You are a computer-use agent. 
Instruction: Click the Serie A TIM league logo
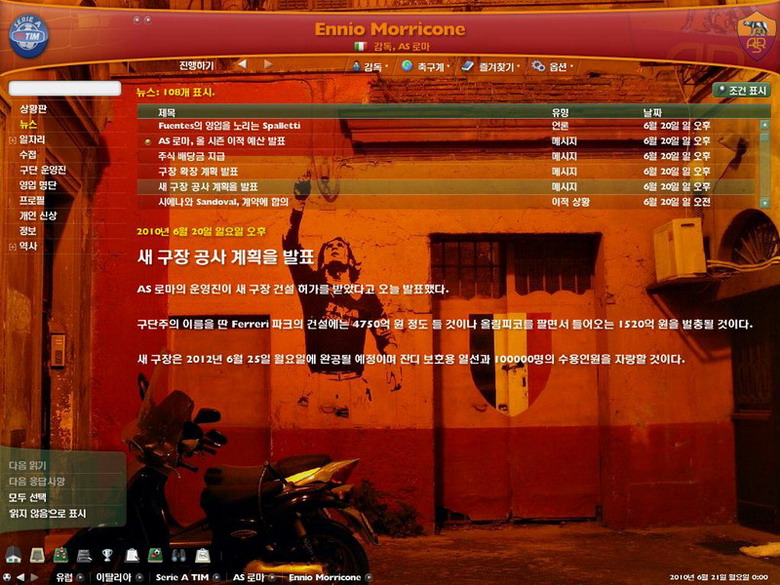29,35
